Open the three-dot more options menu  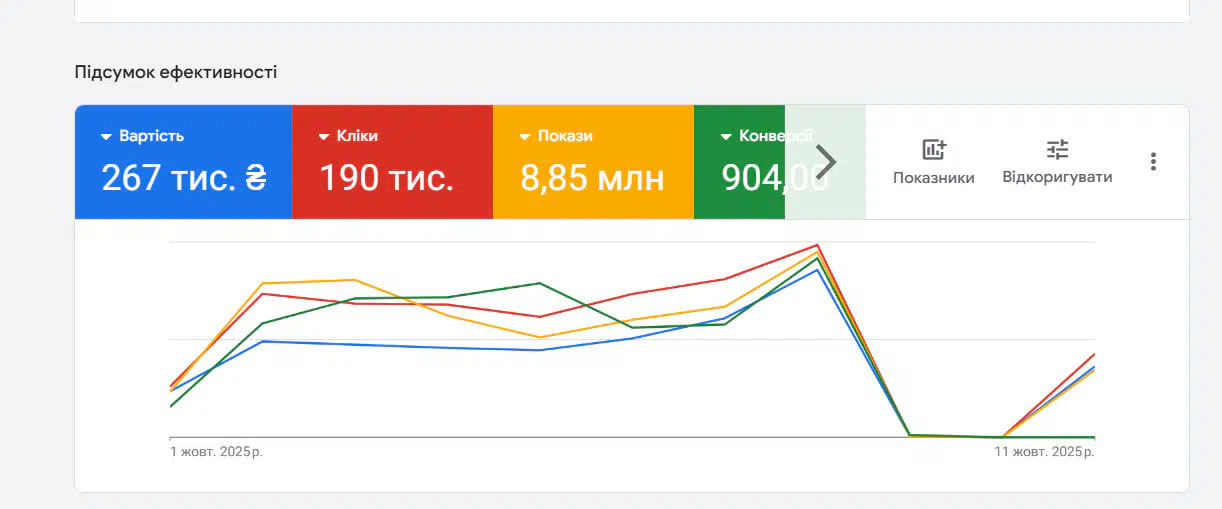point(1153,161)
